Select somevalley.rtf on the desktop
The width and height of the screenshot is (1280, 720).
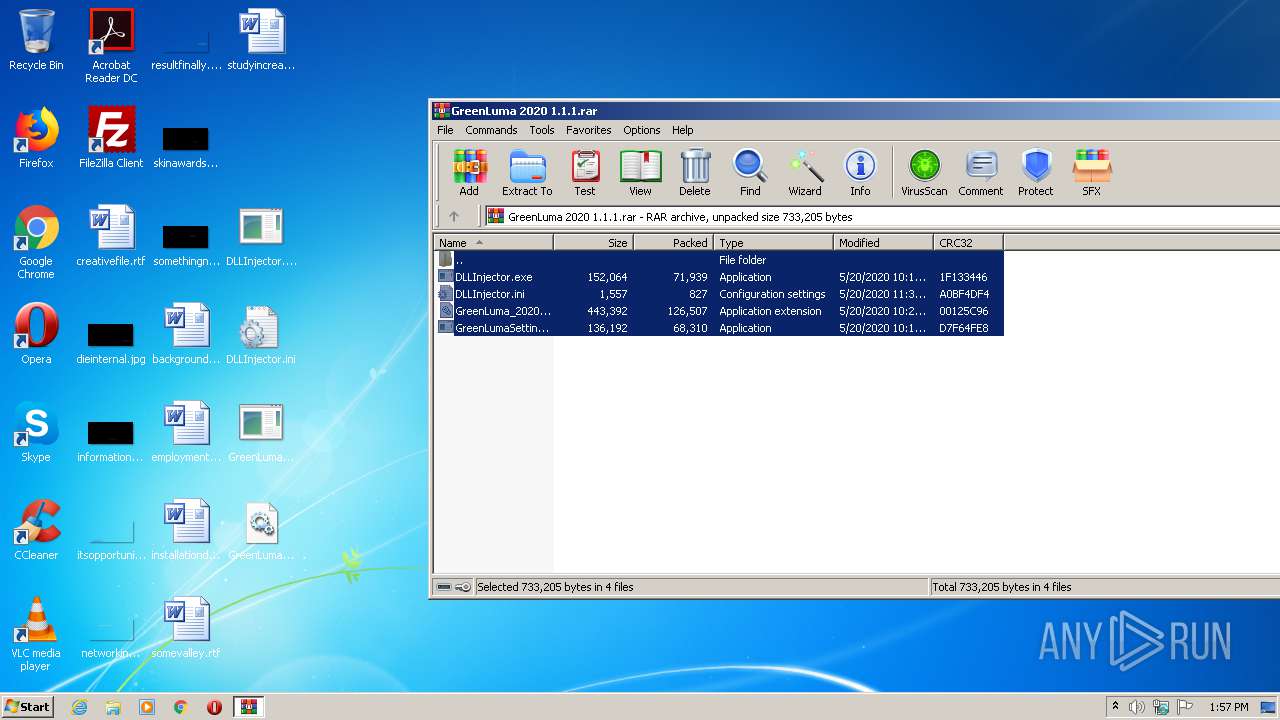(186, 628)
